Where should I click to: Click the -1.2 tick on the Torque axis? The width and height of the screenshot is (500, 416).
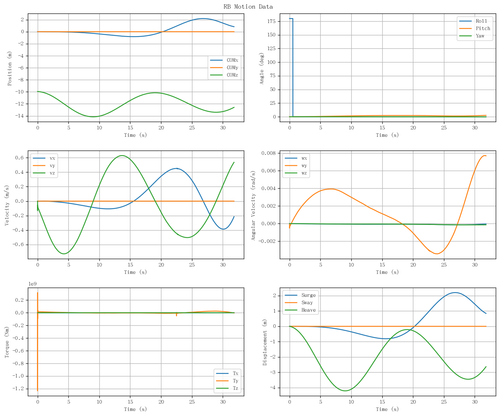(x=18, y=389)
